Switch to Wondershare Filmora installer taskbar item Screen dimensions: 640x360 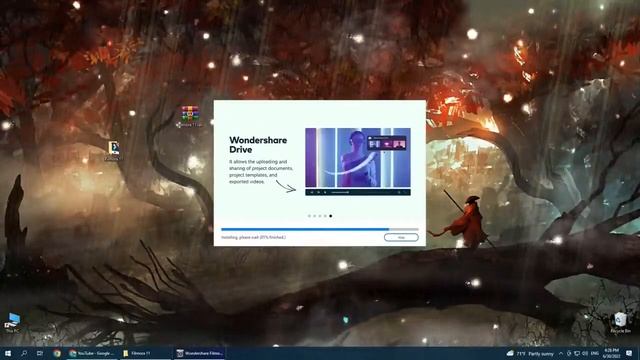200,353
